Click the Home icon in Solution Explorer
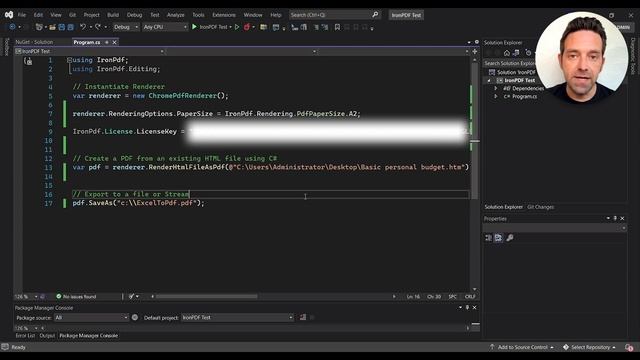The height and width of the screenshot is (360, 640). click(x=507, y=53)
